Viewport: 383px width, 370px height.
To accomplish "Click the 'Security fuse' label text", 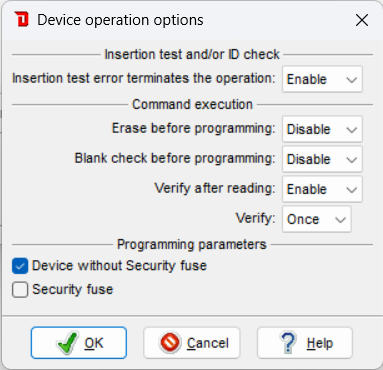I will click(x=73, y=289).
